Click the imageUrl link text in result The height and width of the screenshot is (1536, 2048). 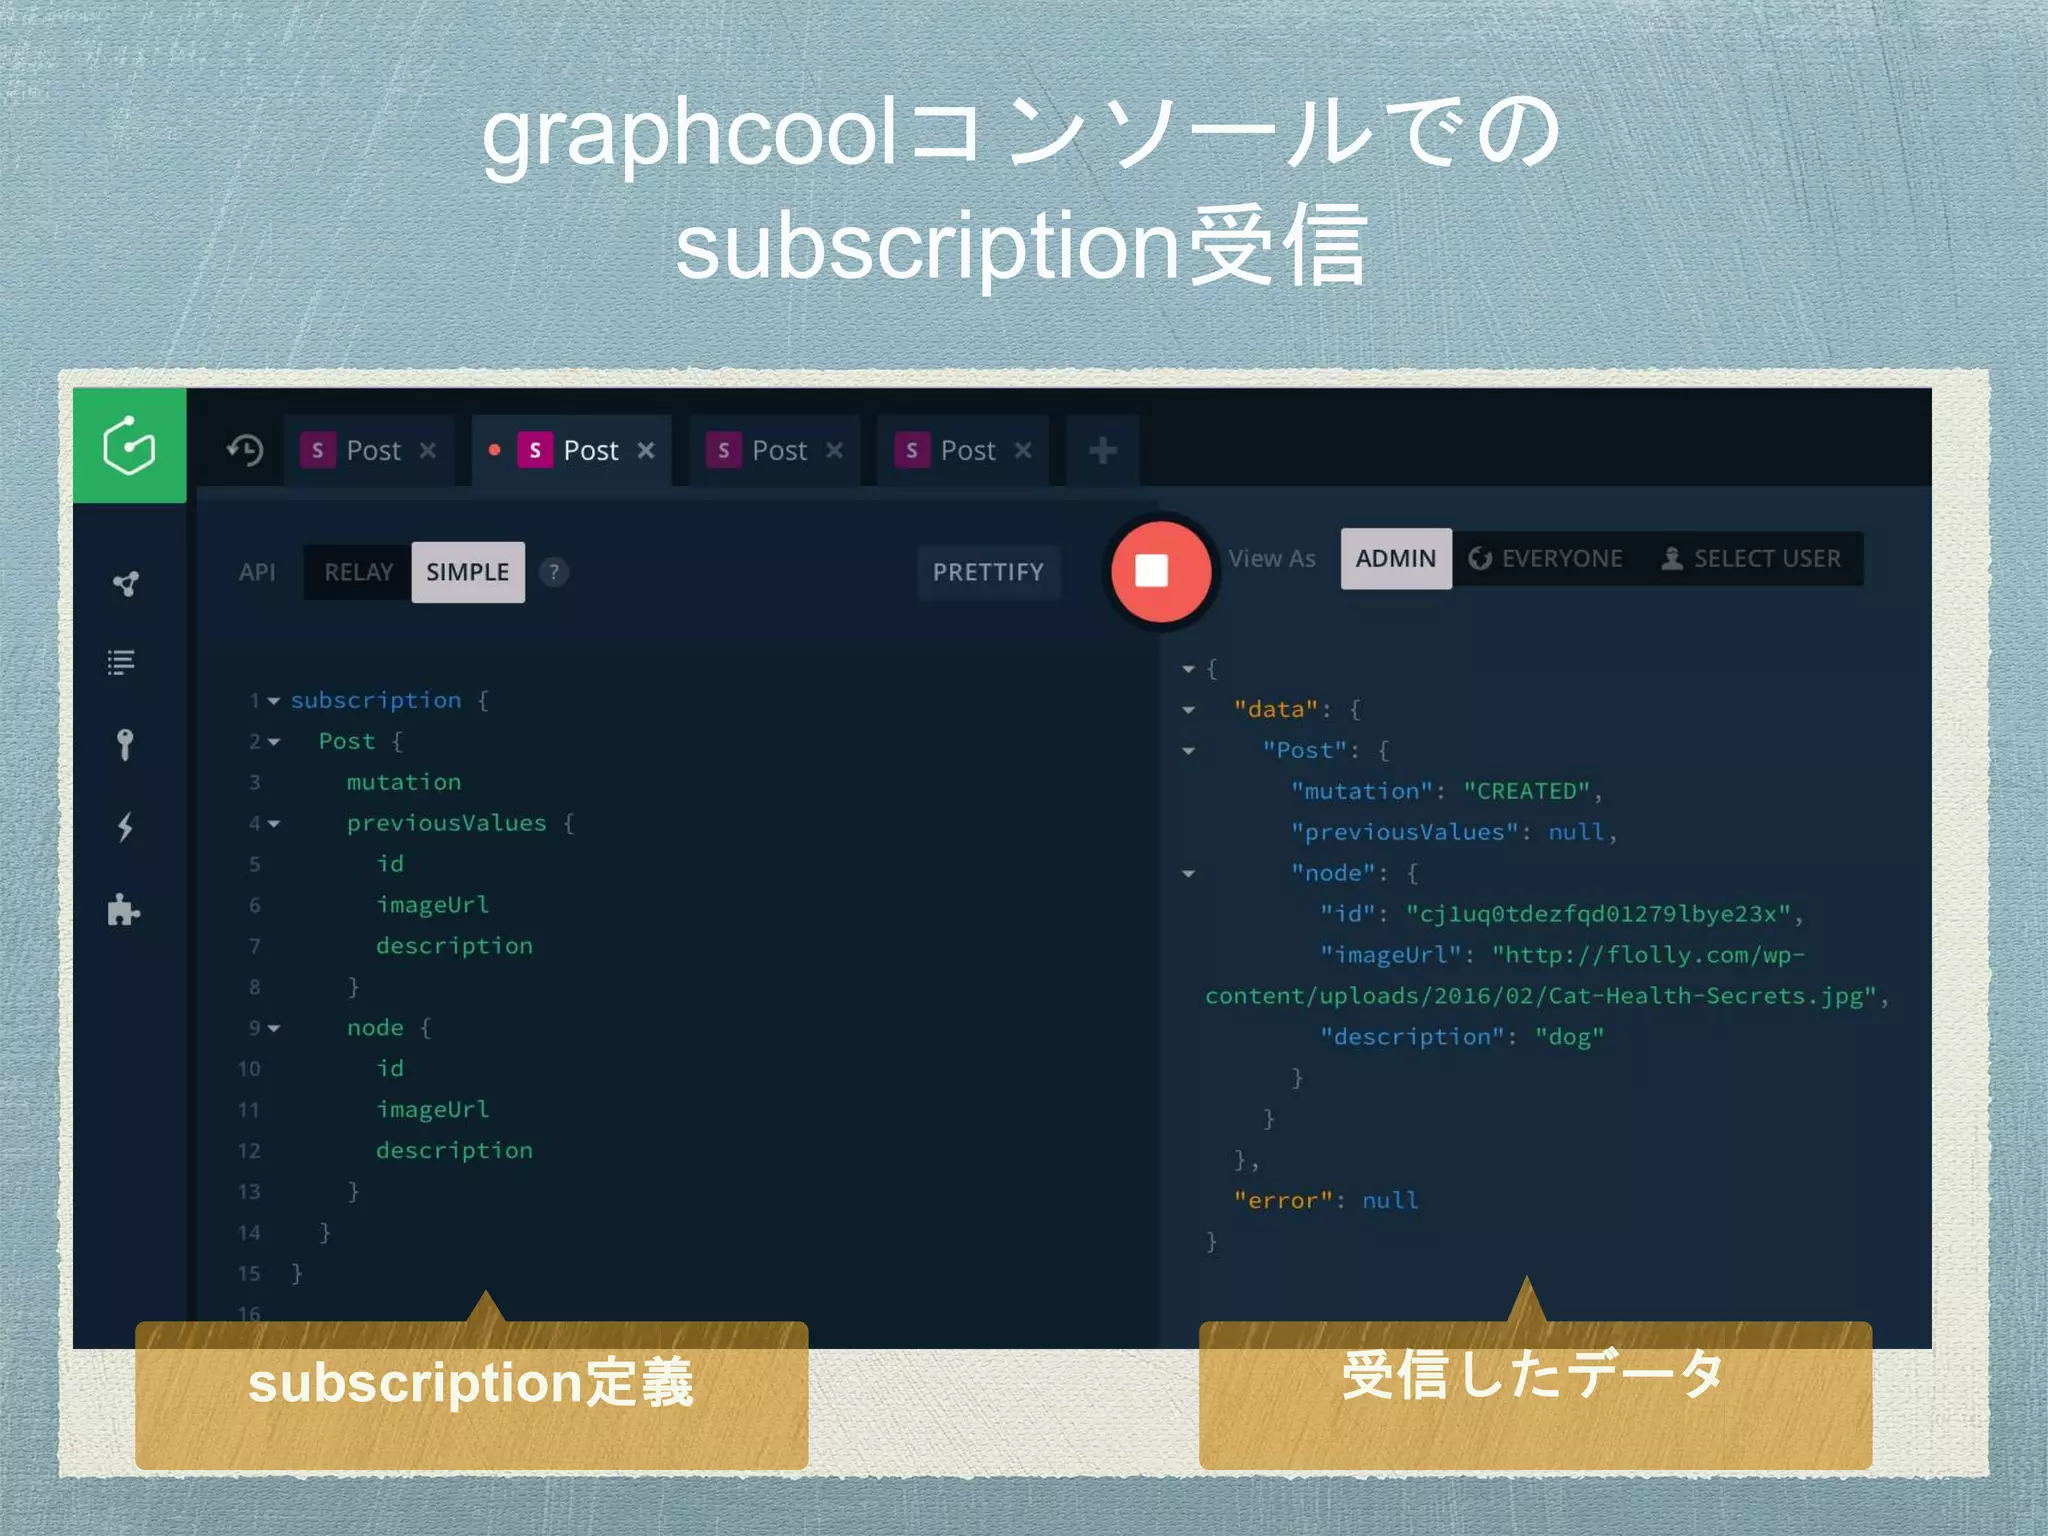pos(1539,975)
